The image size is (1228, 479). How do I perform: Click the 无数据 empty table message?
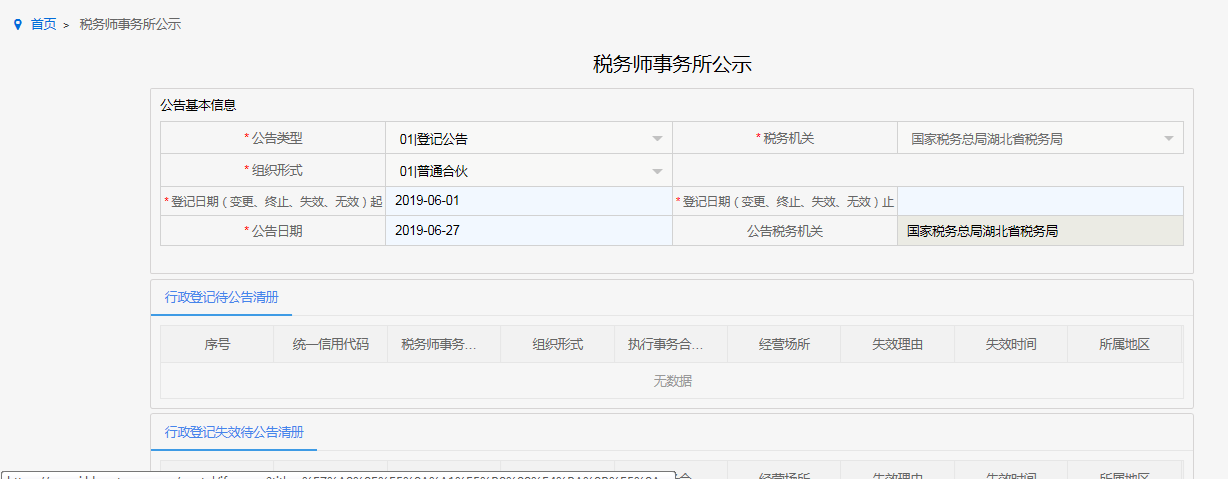click(x=672, y=380)
